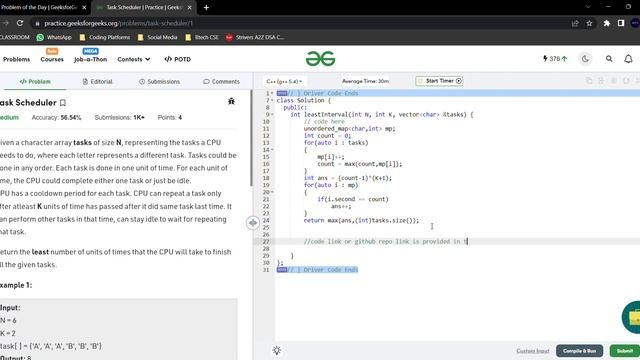Click the copy code icon in editor toolbar
640x360 pixels.
point(589,81)
